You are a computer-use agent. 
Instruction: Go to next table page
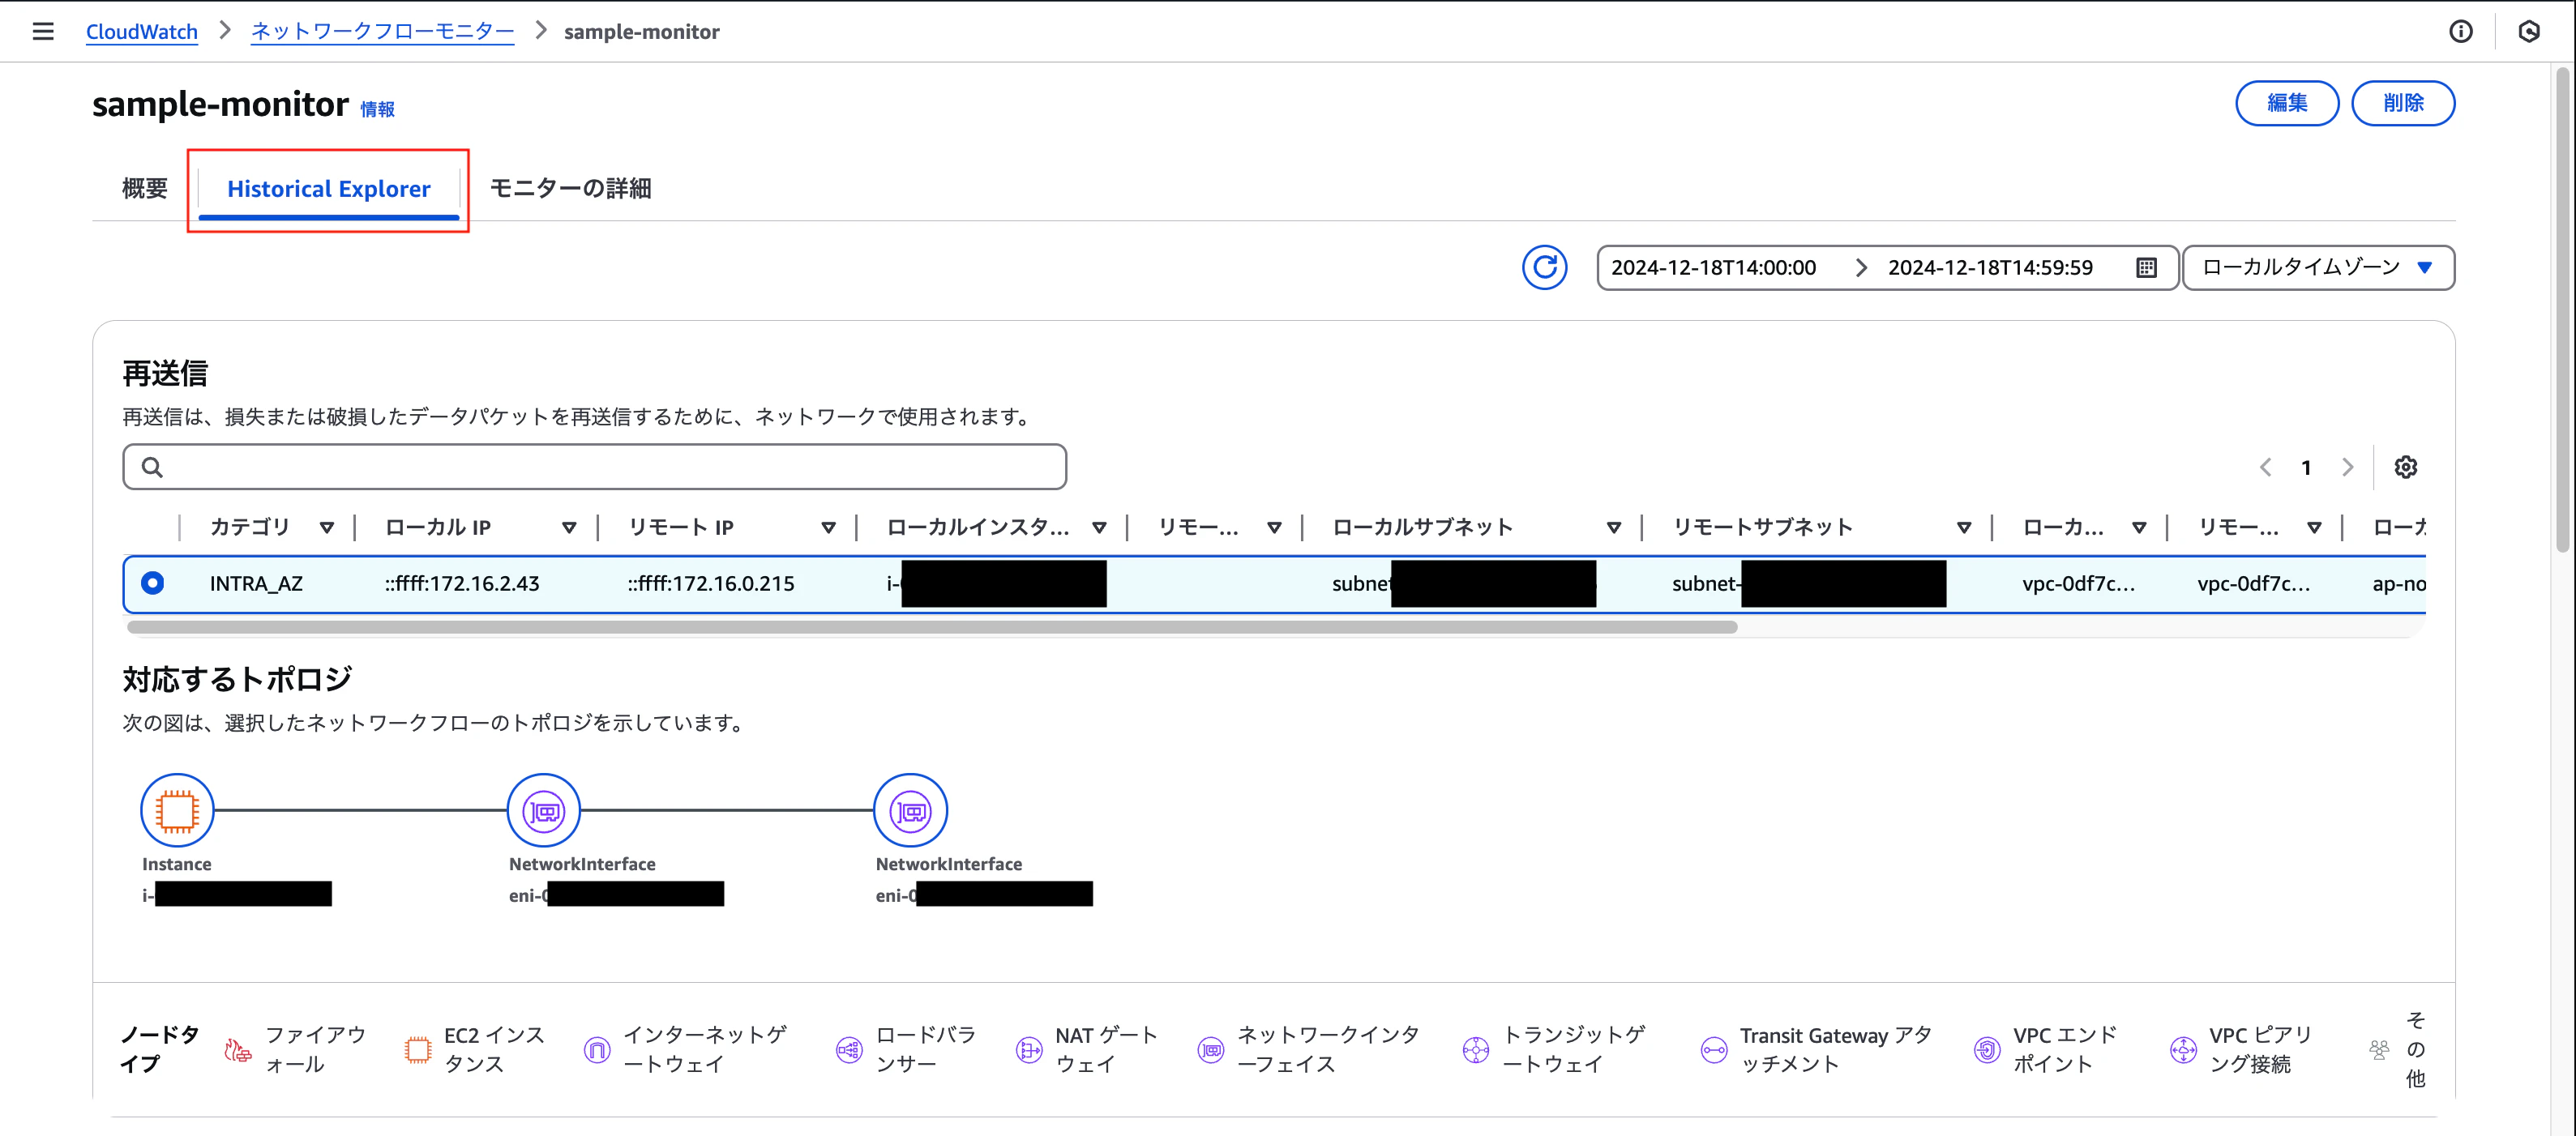coord(2348,467)
